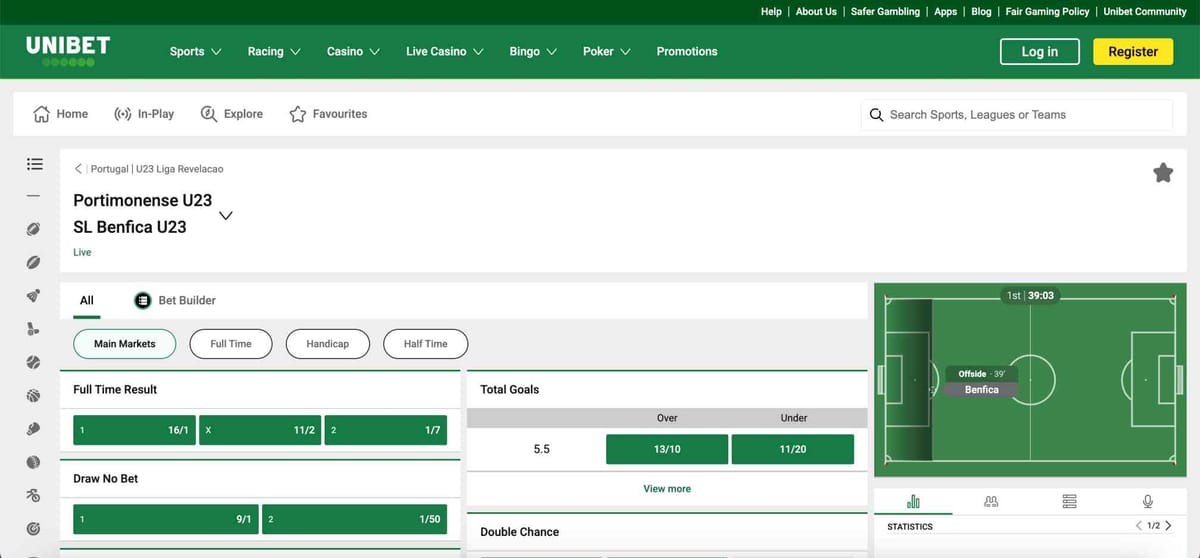
Task: Click the search sports, leagues or teams field
Action: point(1017,115)
